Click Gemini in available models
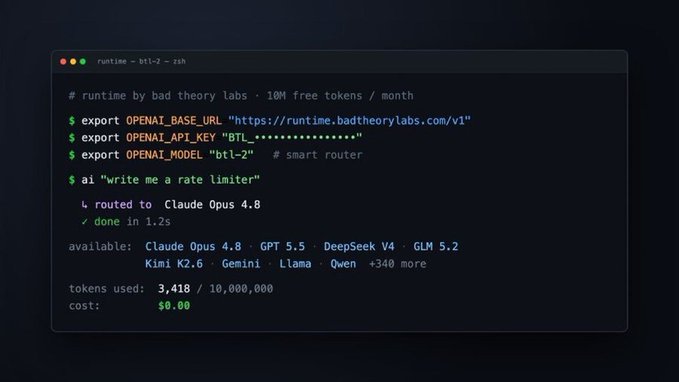The height and width of the screenshot is (382, 679). pyautogui.click(x=241, y=264)
